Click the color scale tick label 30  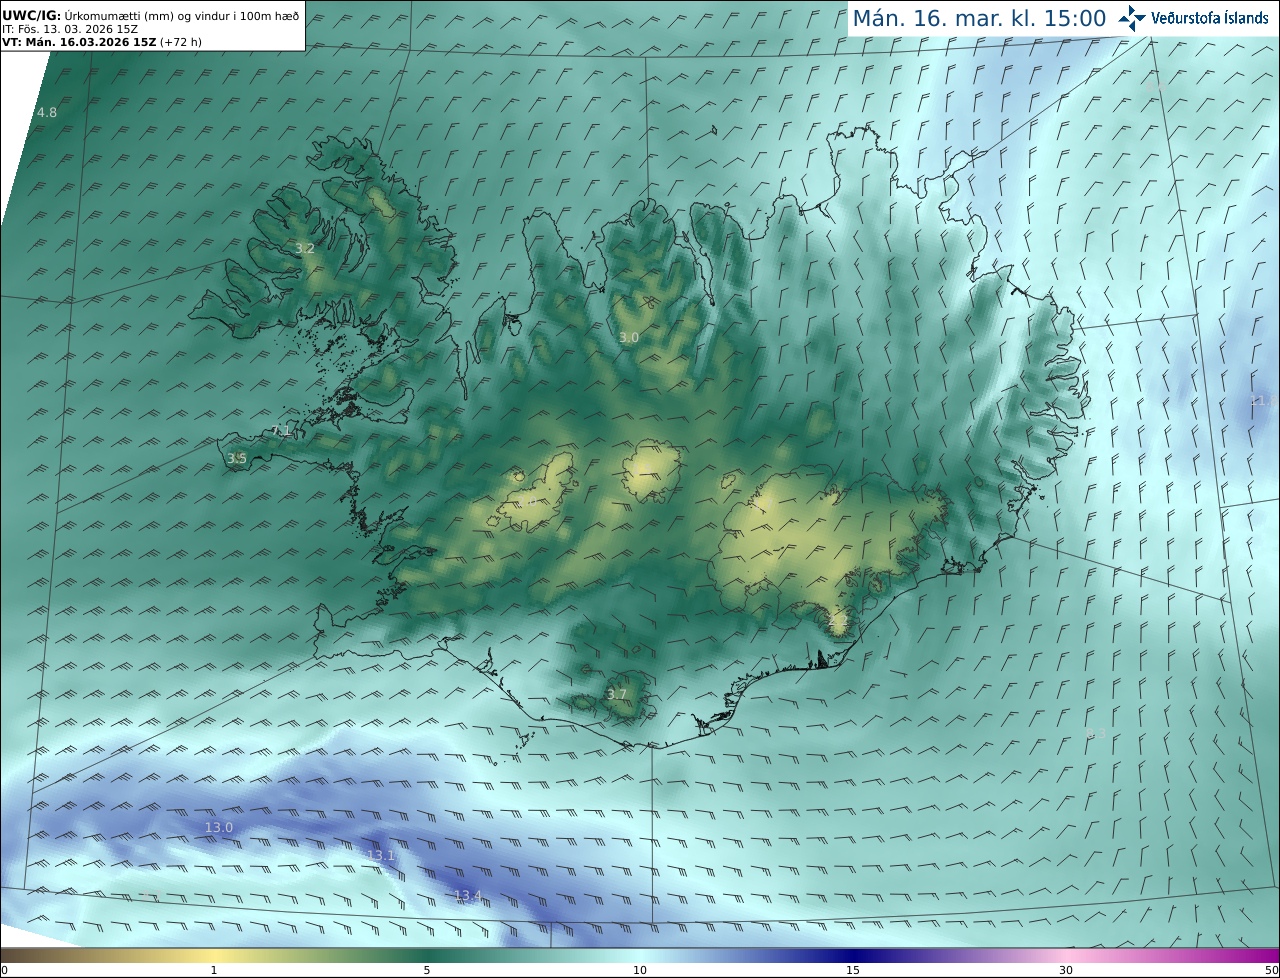click(x=1066, y=970)
